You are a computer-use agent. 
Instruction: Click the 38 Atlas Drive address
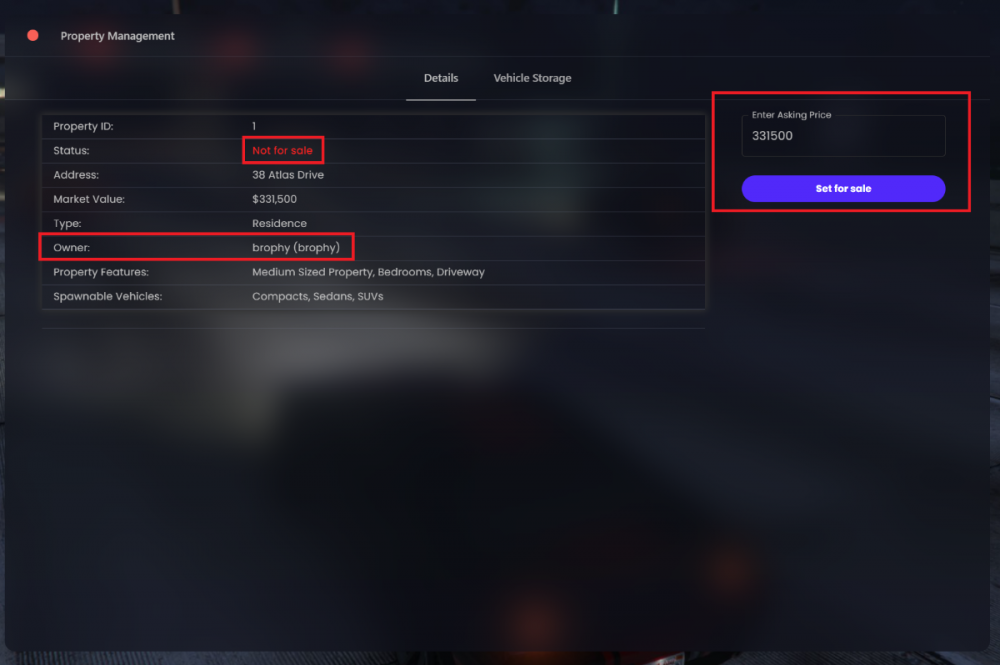288,175
